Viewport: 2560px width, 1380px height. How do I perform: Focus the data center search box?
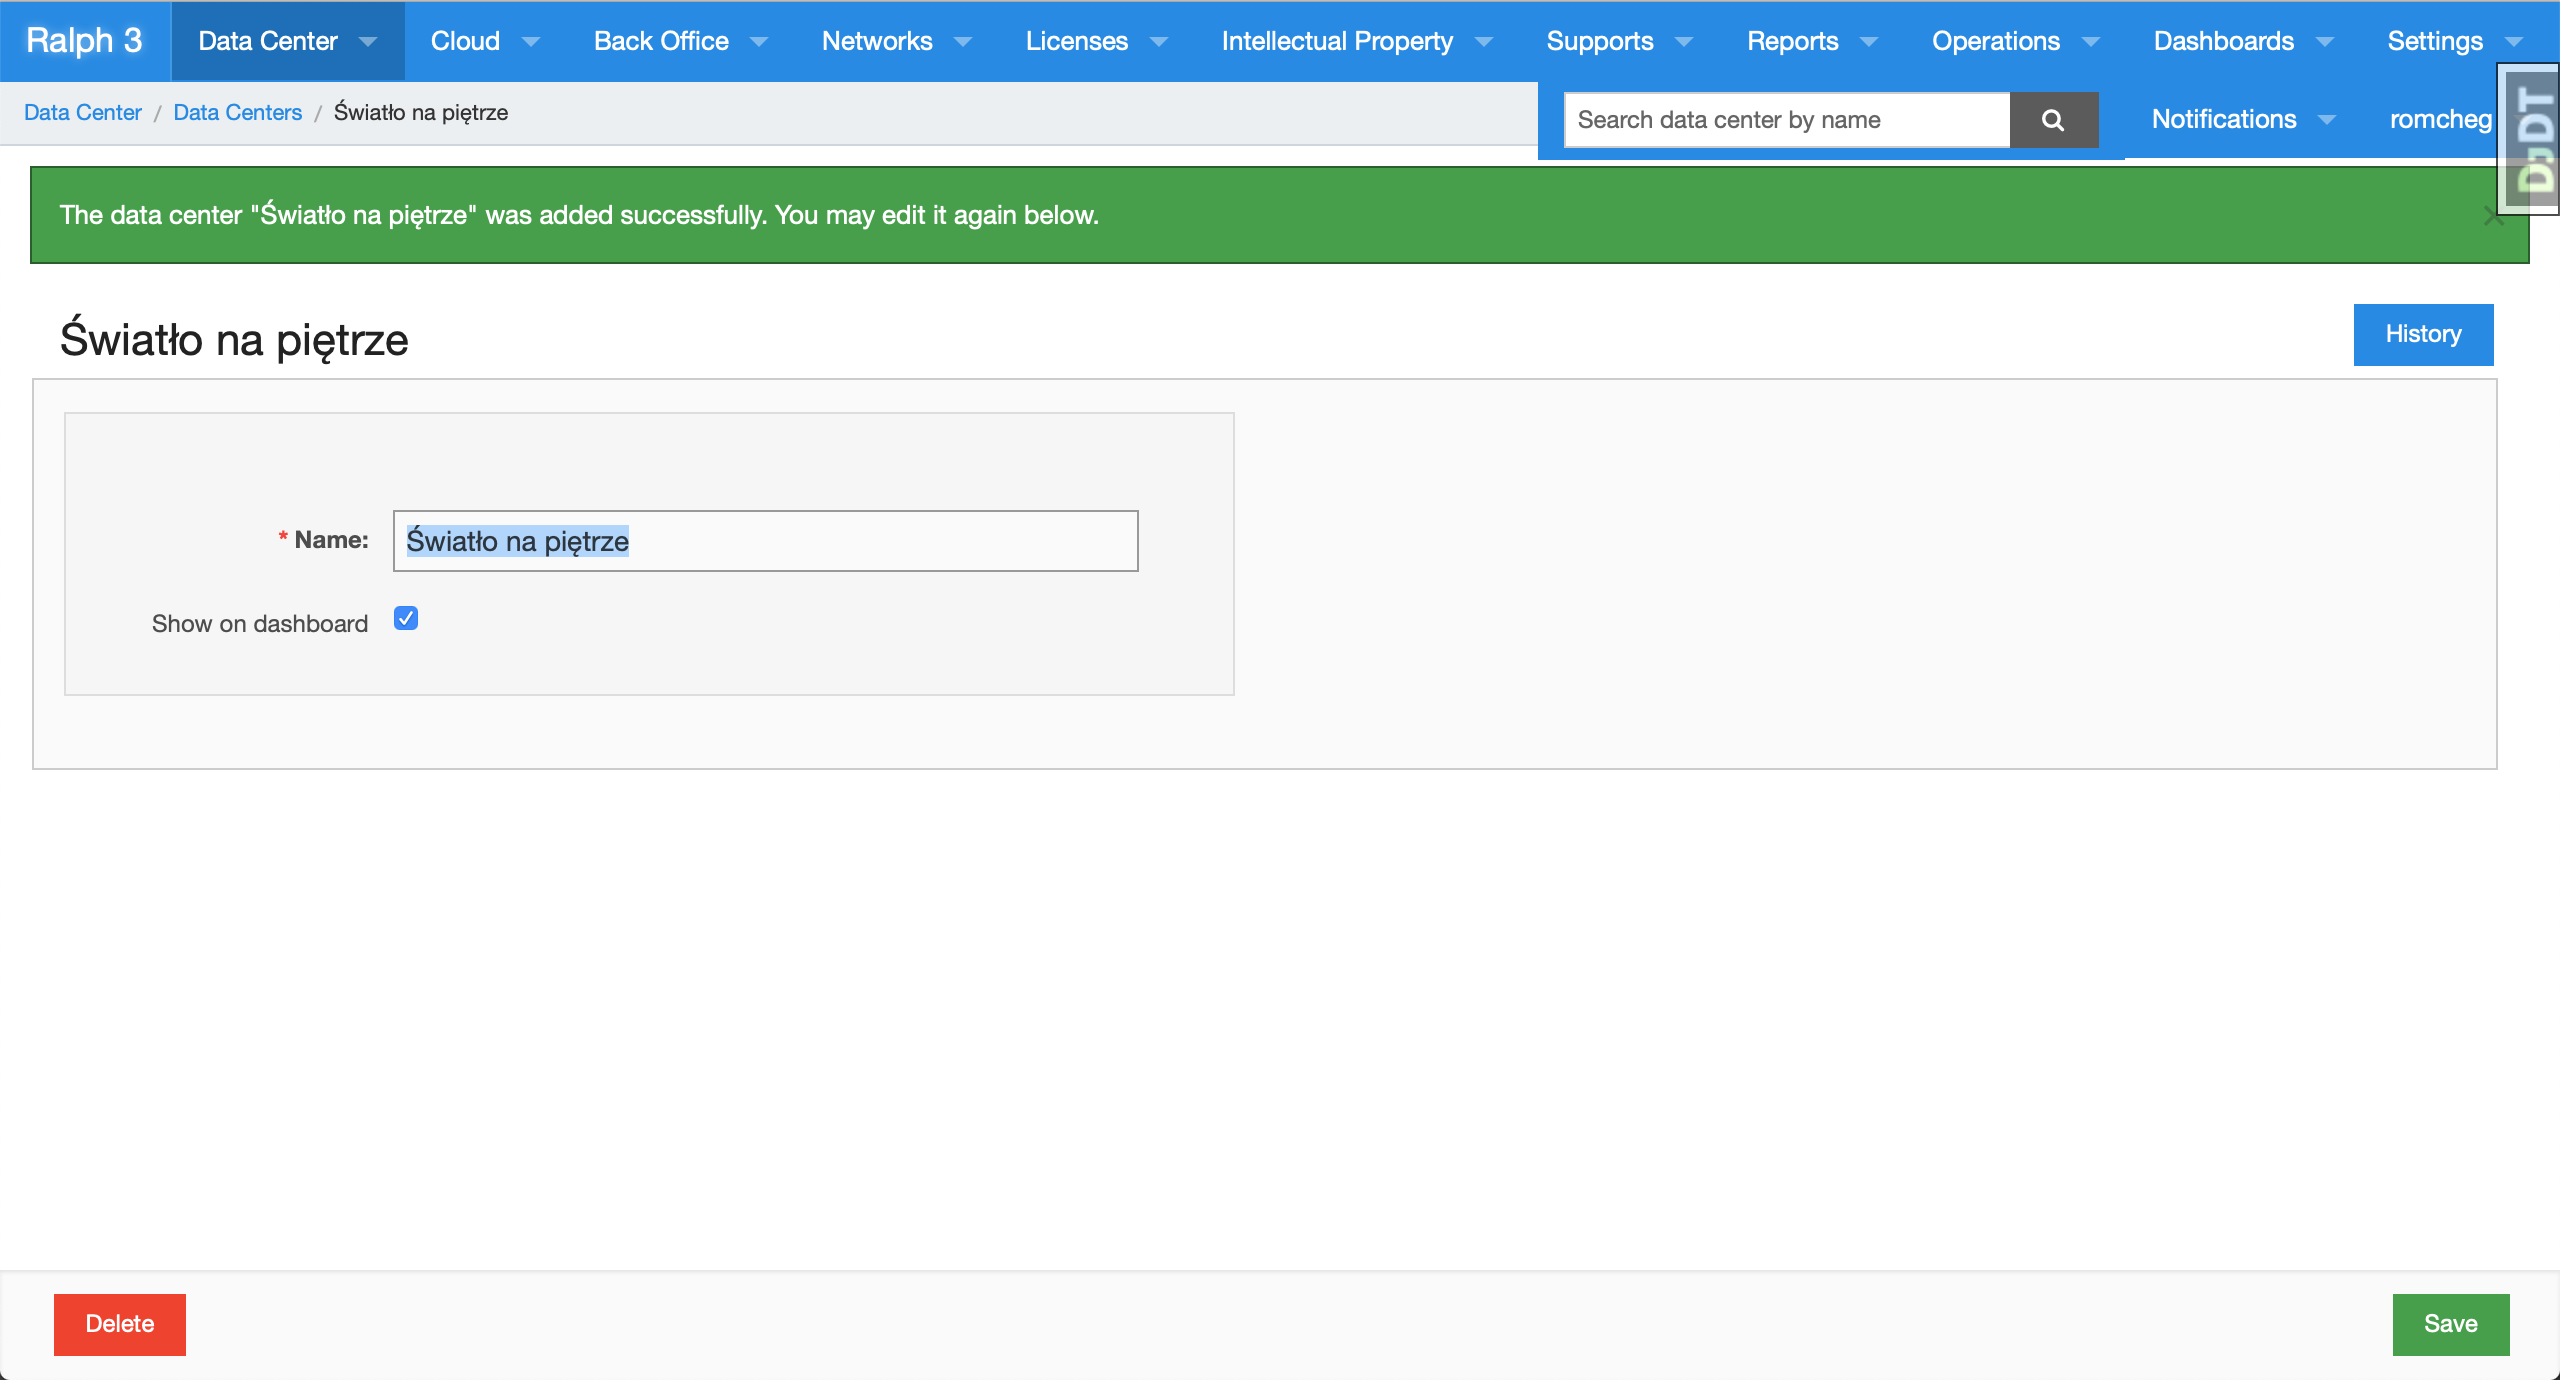(x=1787, y=120)
